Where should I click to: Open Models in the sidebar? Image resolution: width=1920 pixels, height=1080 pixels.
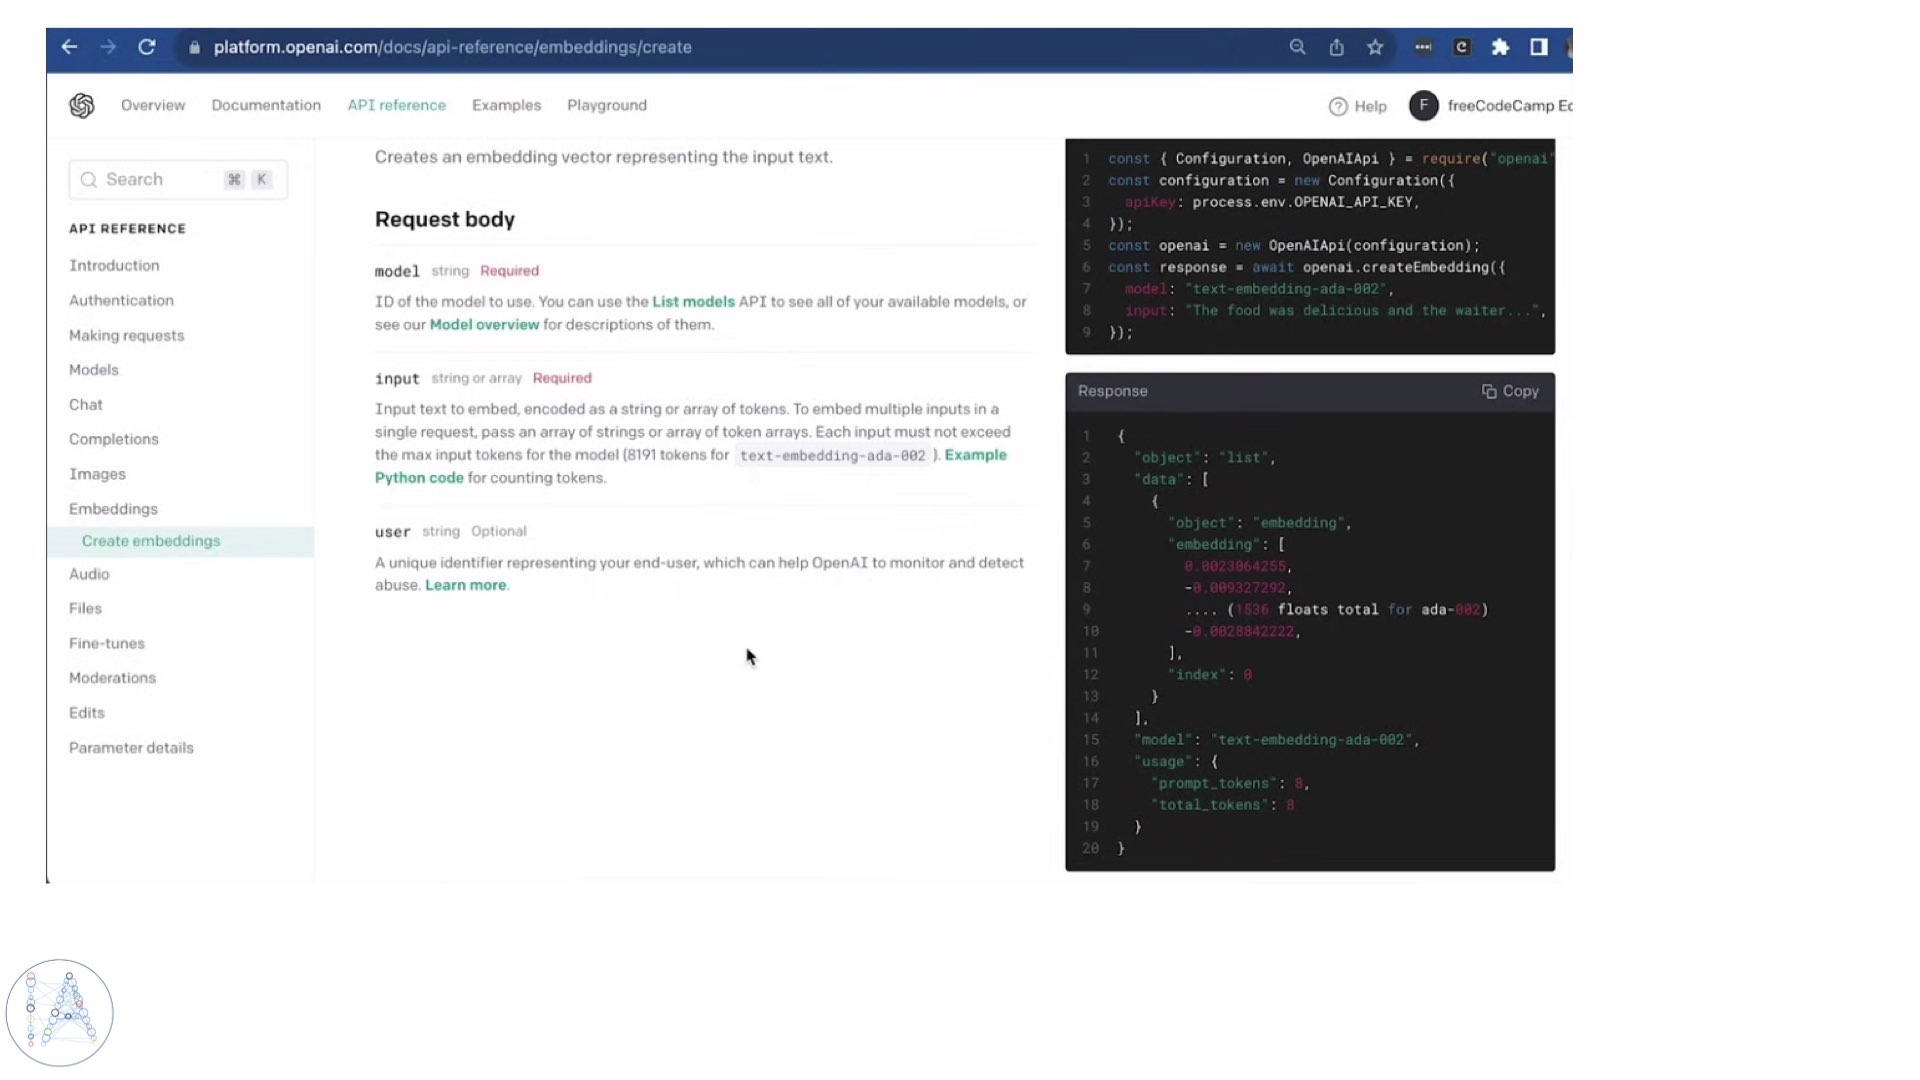(x=93, y=369)
